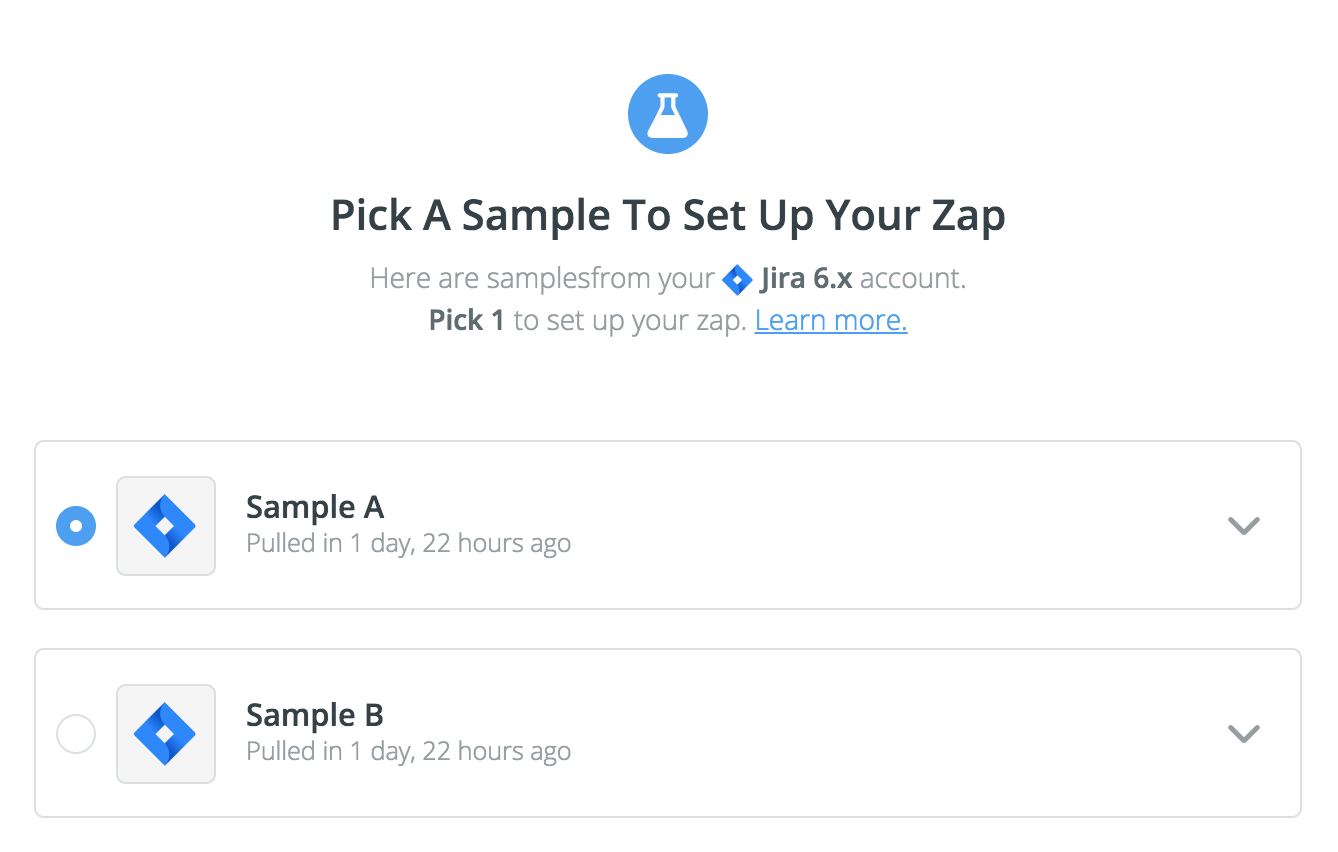Click the bold "Jira 6.x" account name
Image resolution: width=1338 pixels, height=852 pixels.
(x=806, y=278)
